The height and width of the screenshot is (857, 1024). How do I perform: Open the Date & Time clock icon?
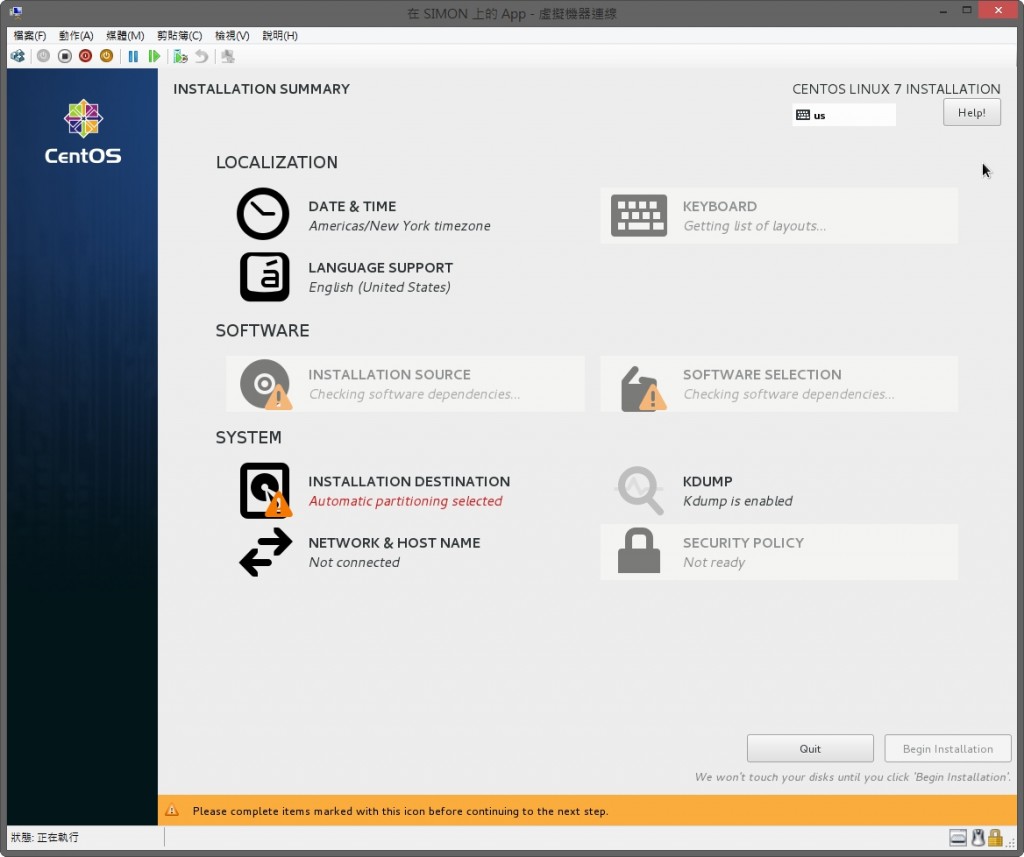pos(263,214)
